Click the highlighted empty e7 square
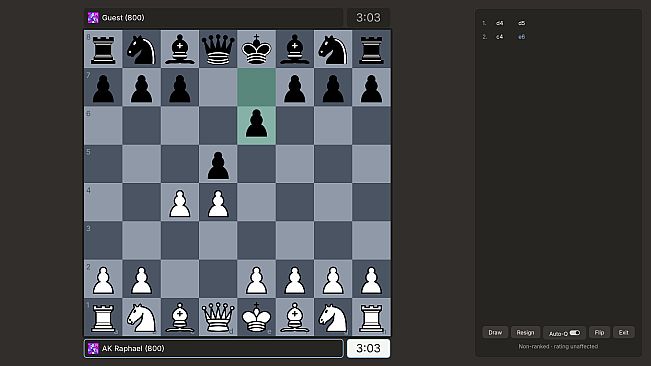The width and height of the screenshot is (651, 366). click(256, 87)
